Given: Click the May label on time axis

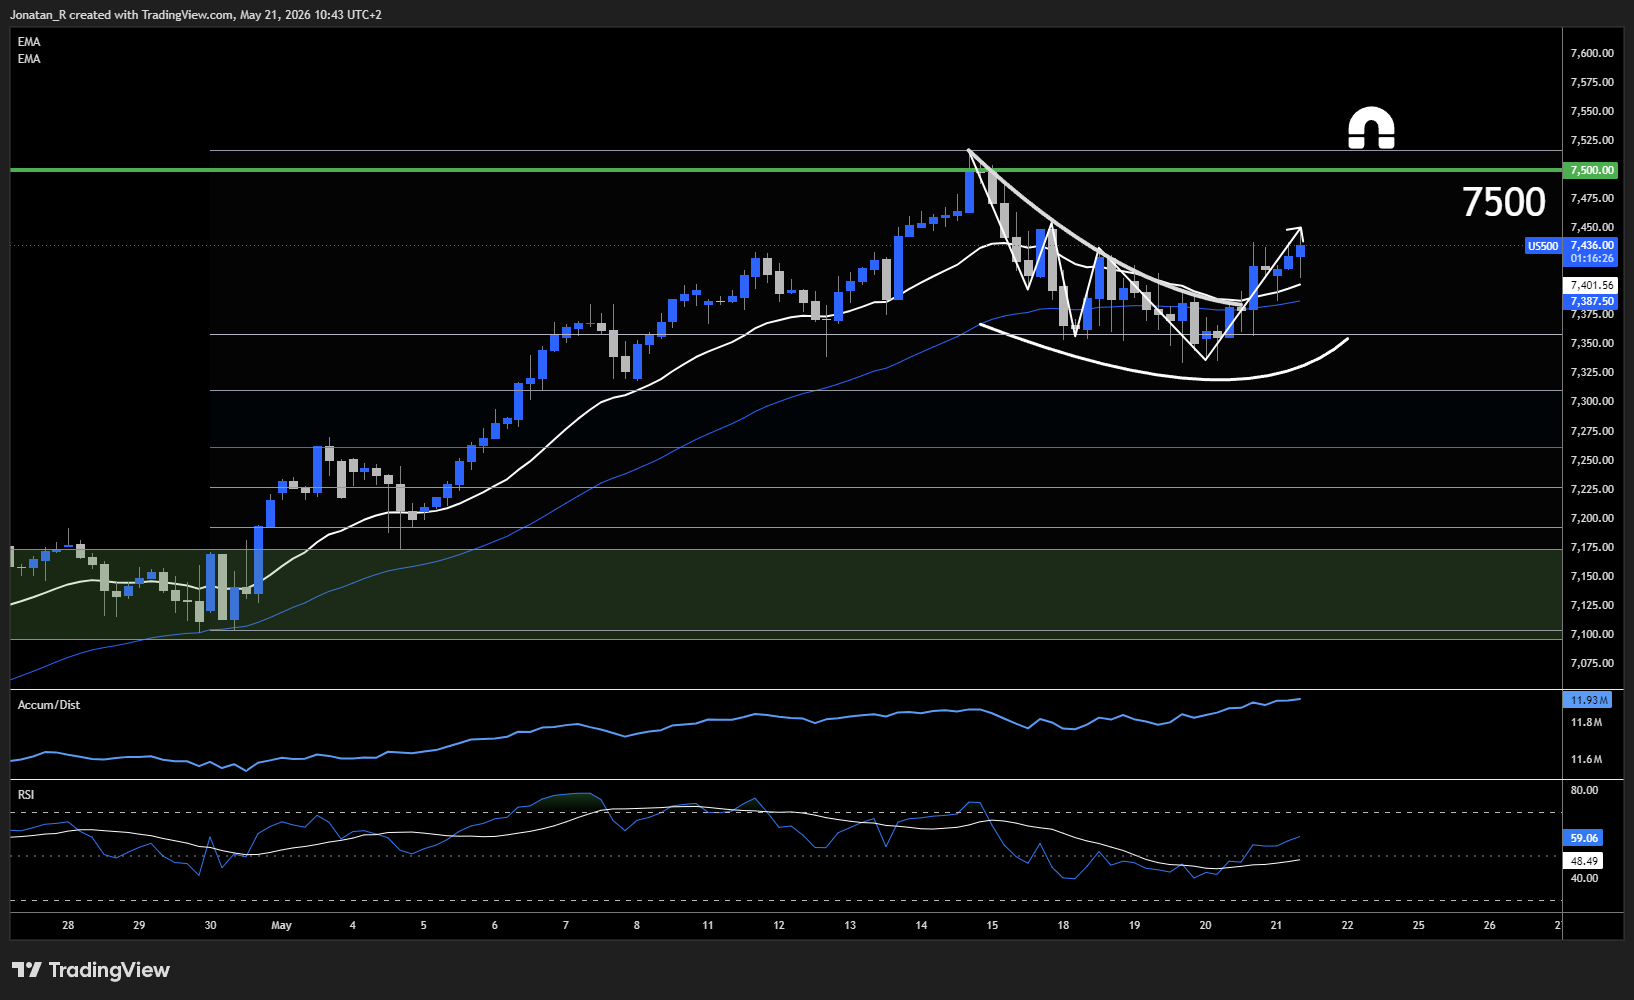Looking at the screenshot, I should (281, 925).
